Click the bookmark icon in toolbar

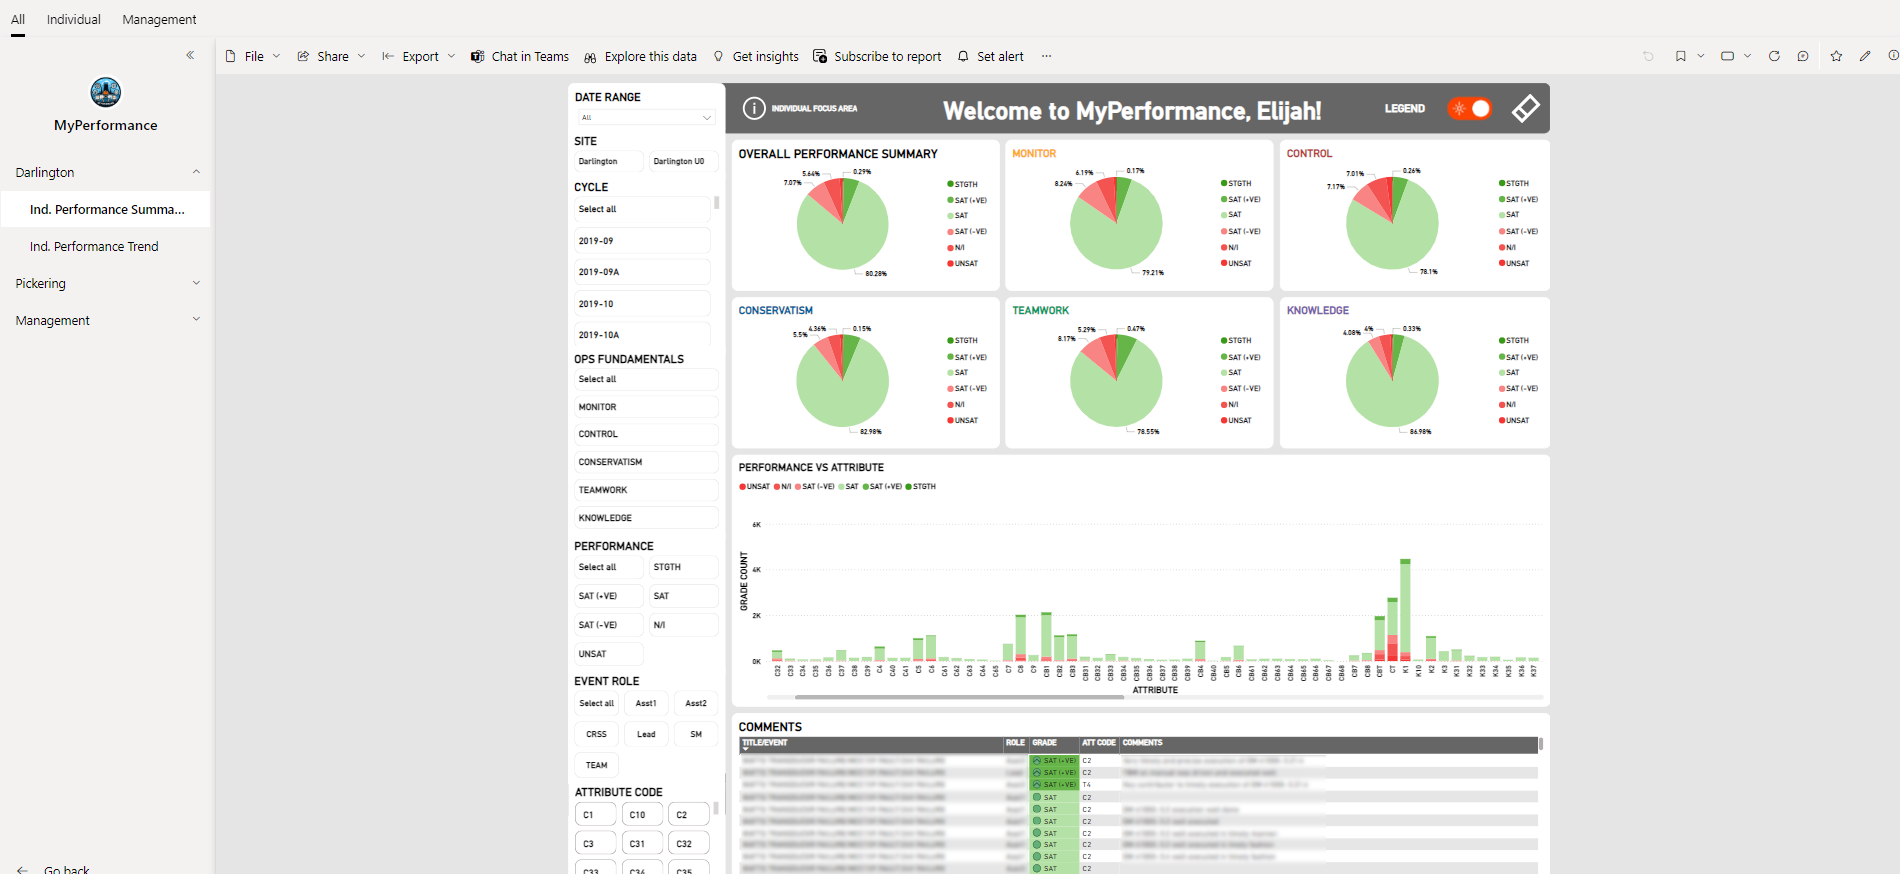(1681, 56)
